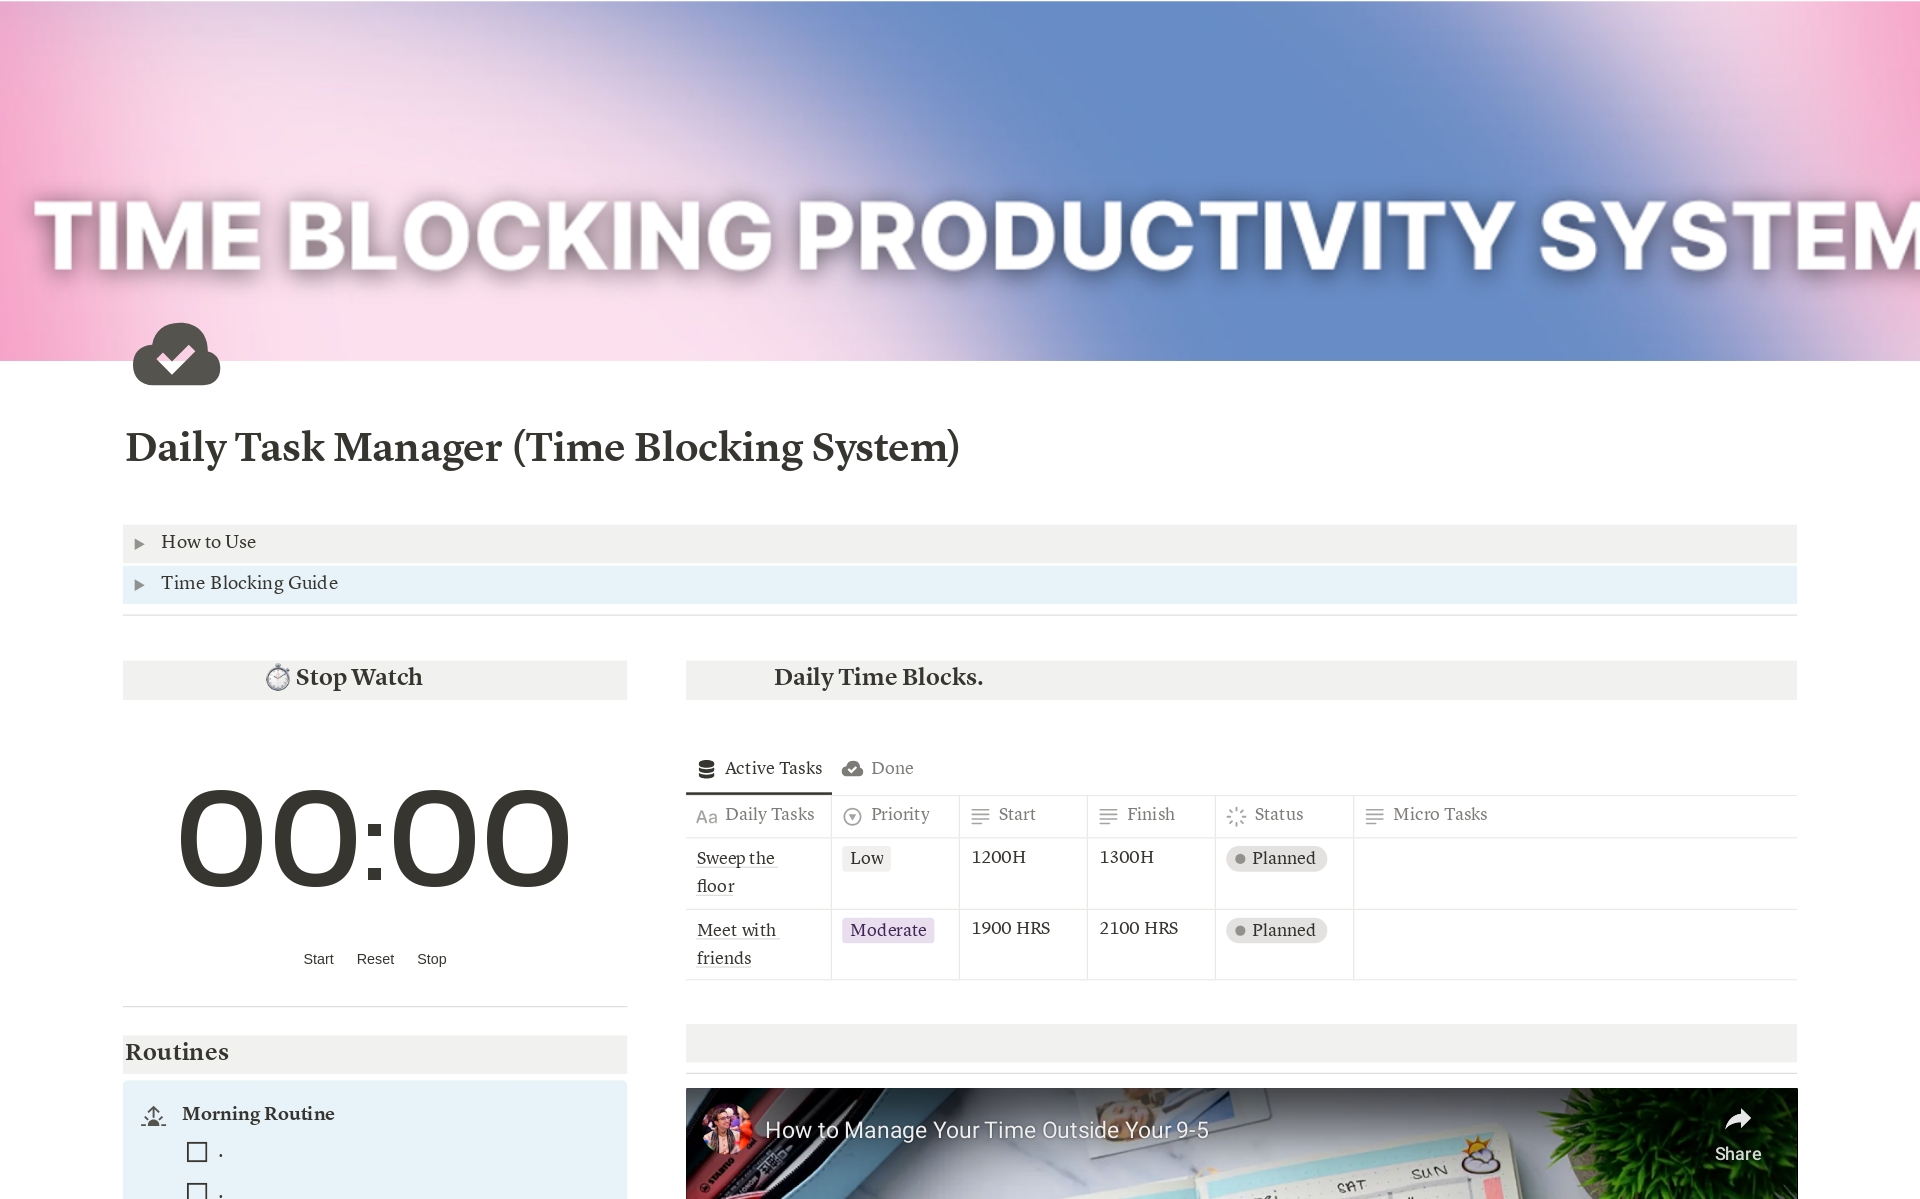Expand the Time Blocking Guide toggle
The width and height of the screenshot is (1920, 1199).
[x=140, y=584]
